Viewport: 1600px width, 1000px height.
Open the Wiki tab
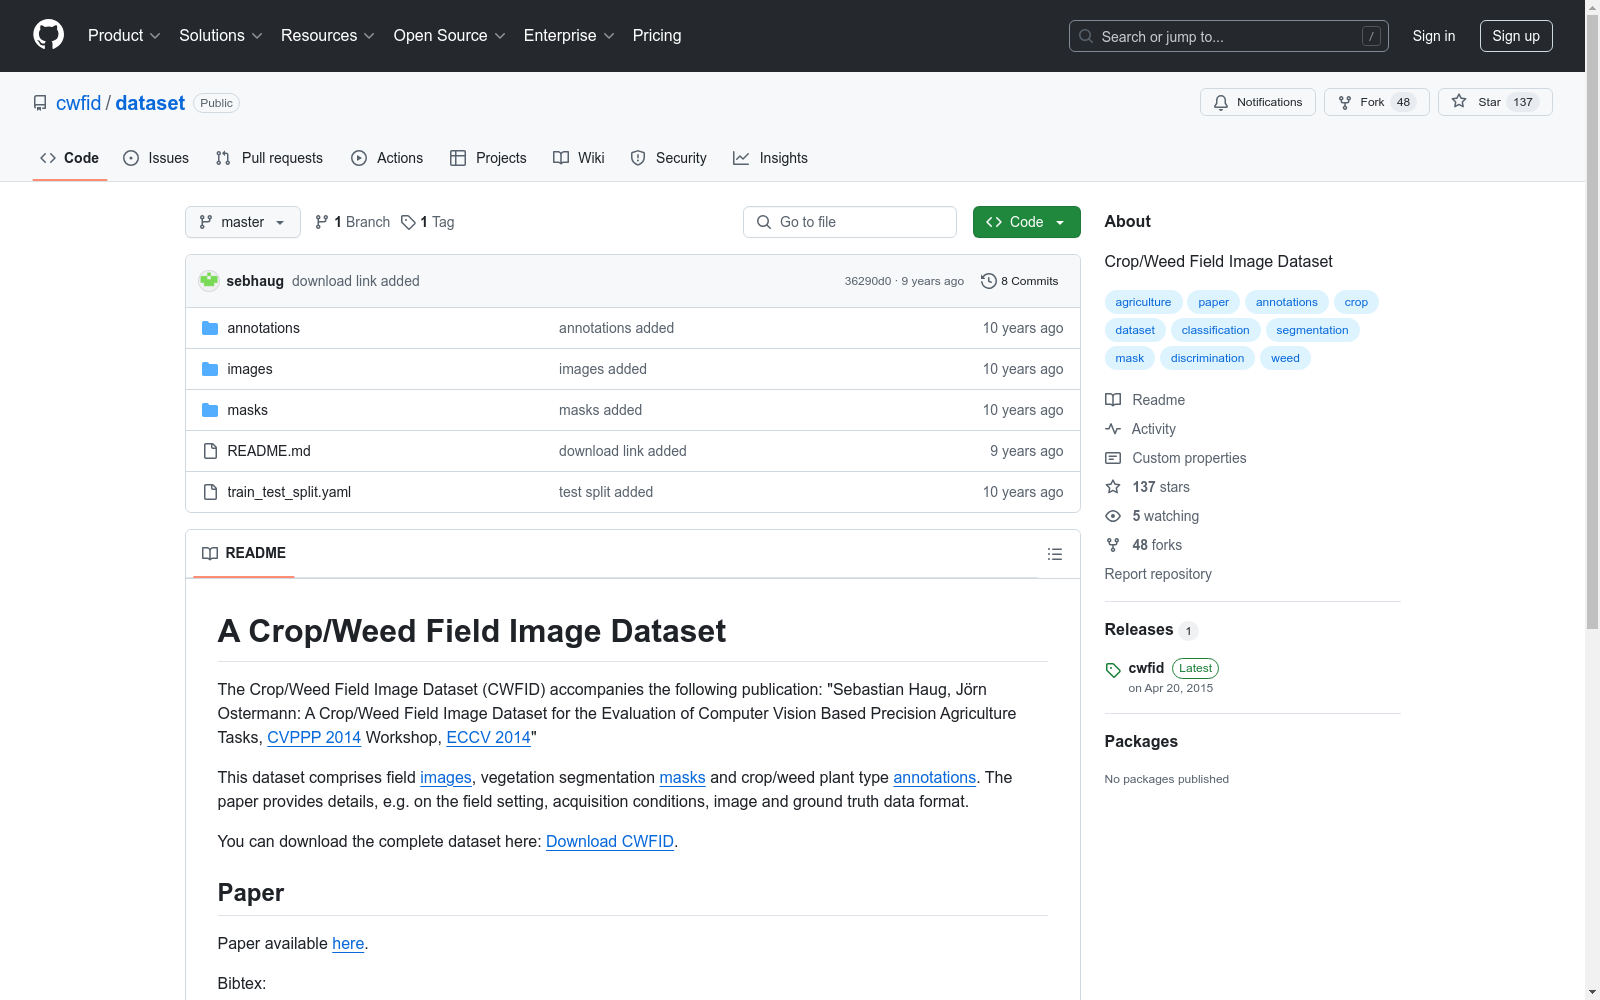(x=579, y=158)
